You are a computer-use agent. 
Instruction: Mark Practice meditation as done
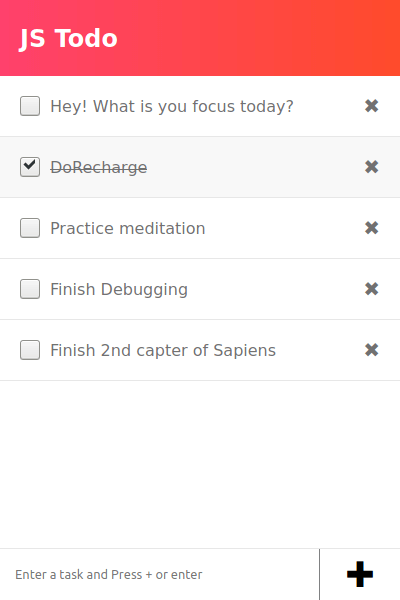click(x=30, y=228)
